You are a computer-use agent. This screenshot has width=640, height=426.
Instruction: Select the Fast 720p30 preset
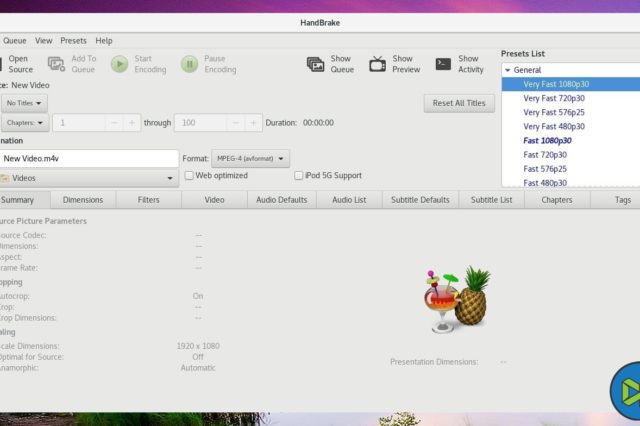[x=571, y=155]
